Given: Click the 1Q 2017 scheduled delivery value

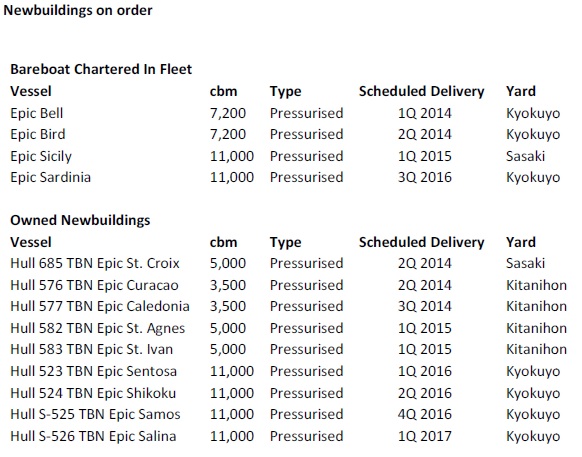Looking at the screenshot, I should (x=425, y=436).
